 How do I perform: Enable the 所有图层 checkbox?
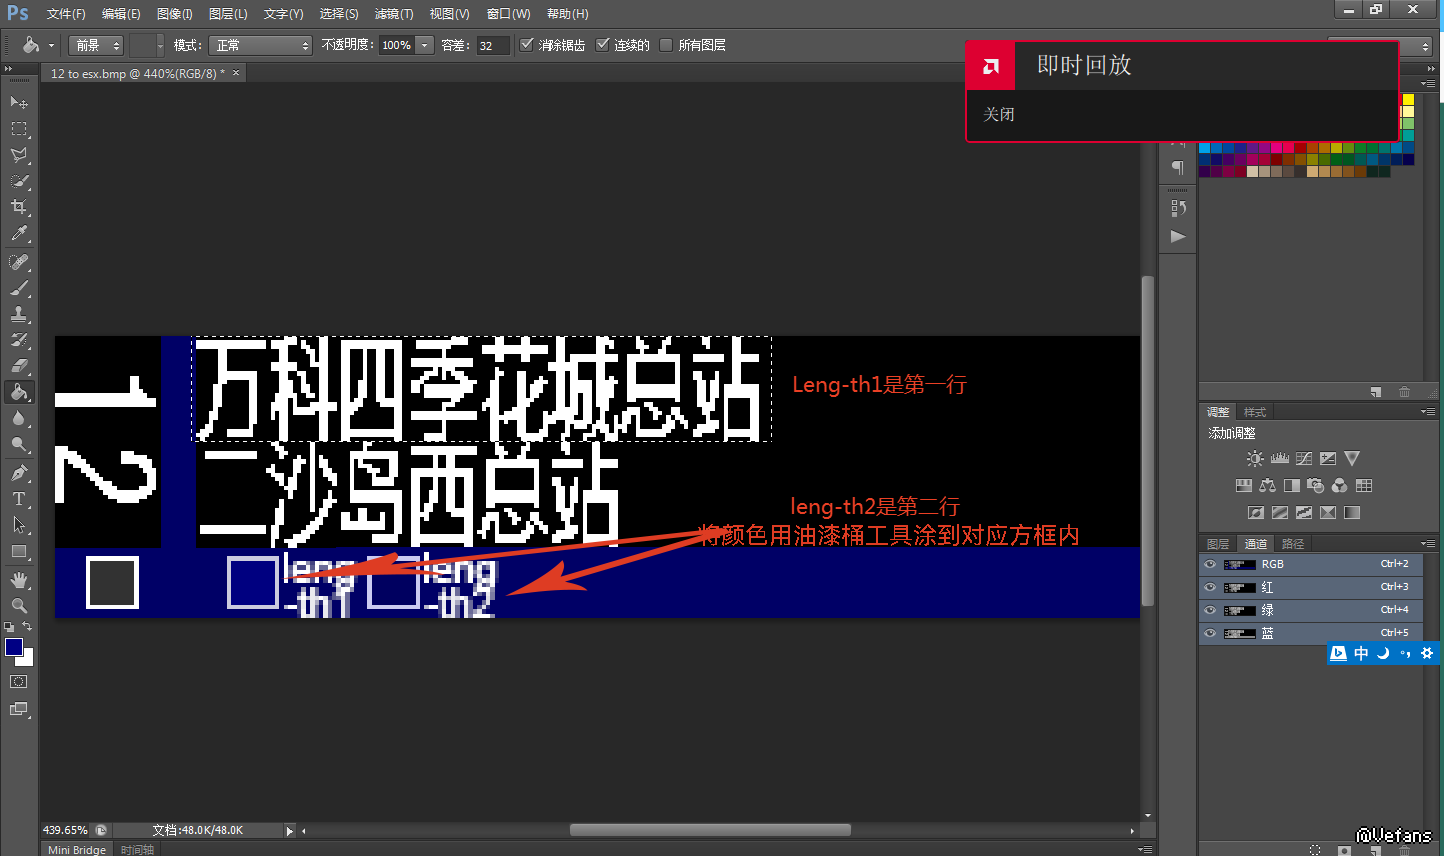(666, 45)
